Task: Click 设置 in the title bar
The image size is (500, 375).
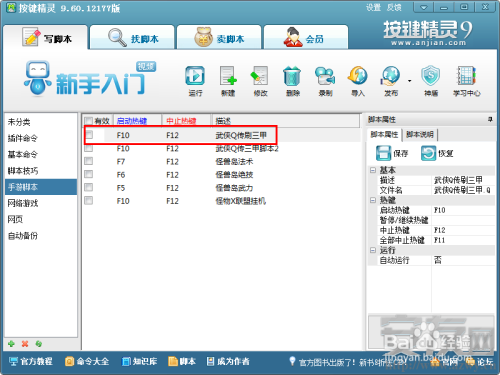Action: 373,7
